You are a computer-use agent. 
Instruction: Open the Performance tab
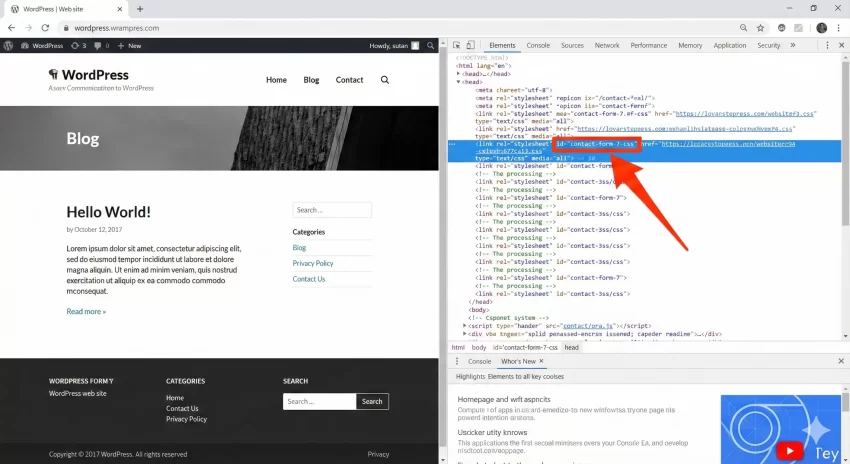(x=648, y=46)
